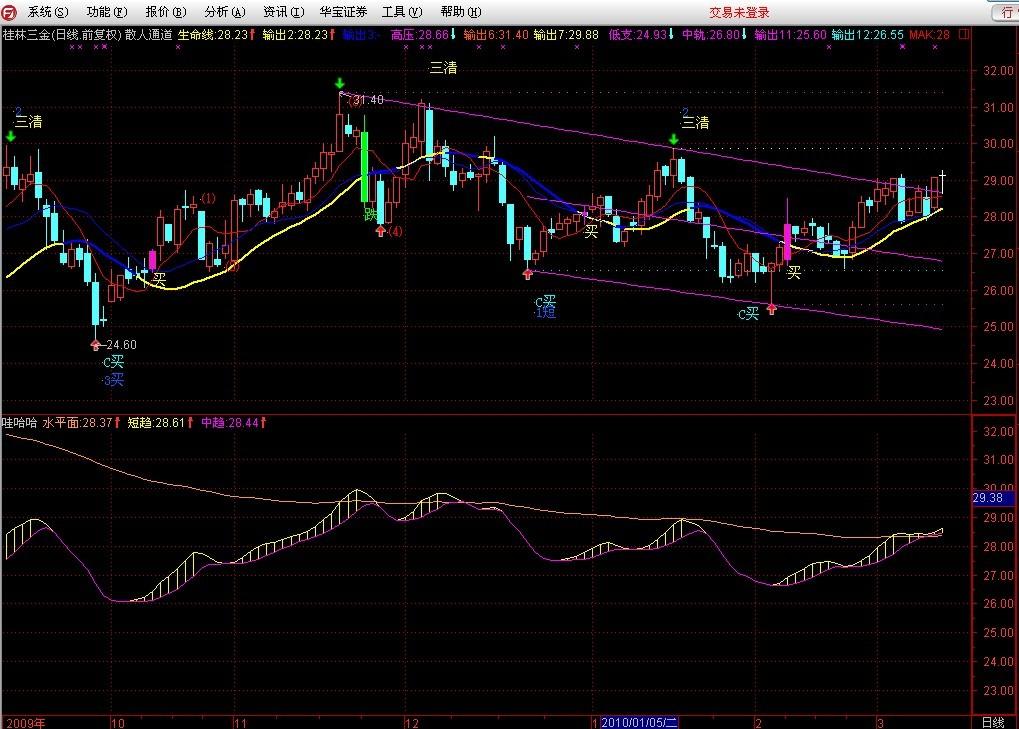
Task: Click the red app logo icon
Action: (10, 12)
